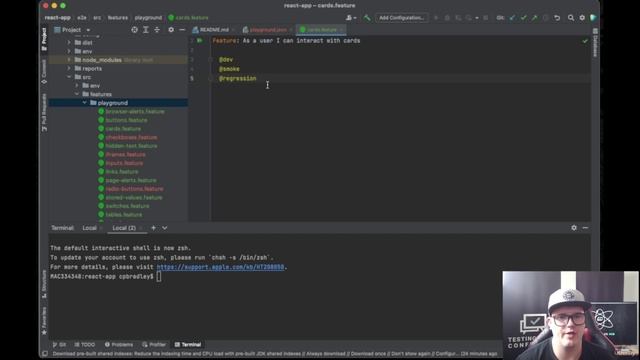Open Search Everywhere magnifier icon
Image resolution: width=640 pixels, height=360 pixels.
(x=571, y=18)
